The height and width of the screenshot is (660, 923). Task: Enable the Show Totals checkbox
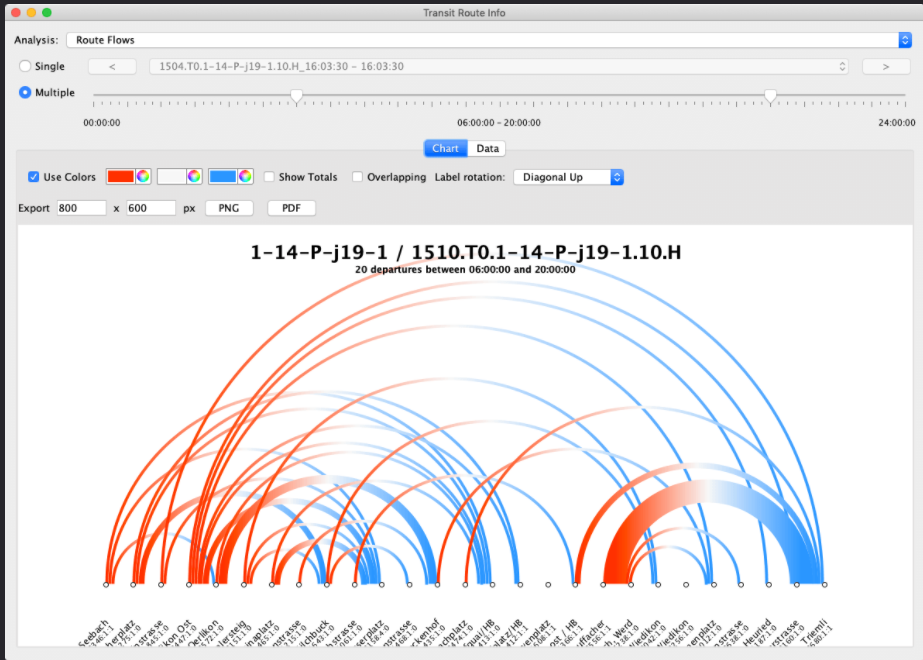click(269, 177)
